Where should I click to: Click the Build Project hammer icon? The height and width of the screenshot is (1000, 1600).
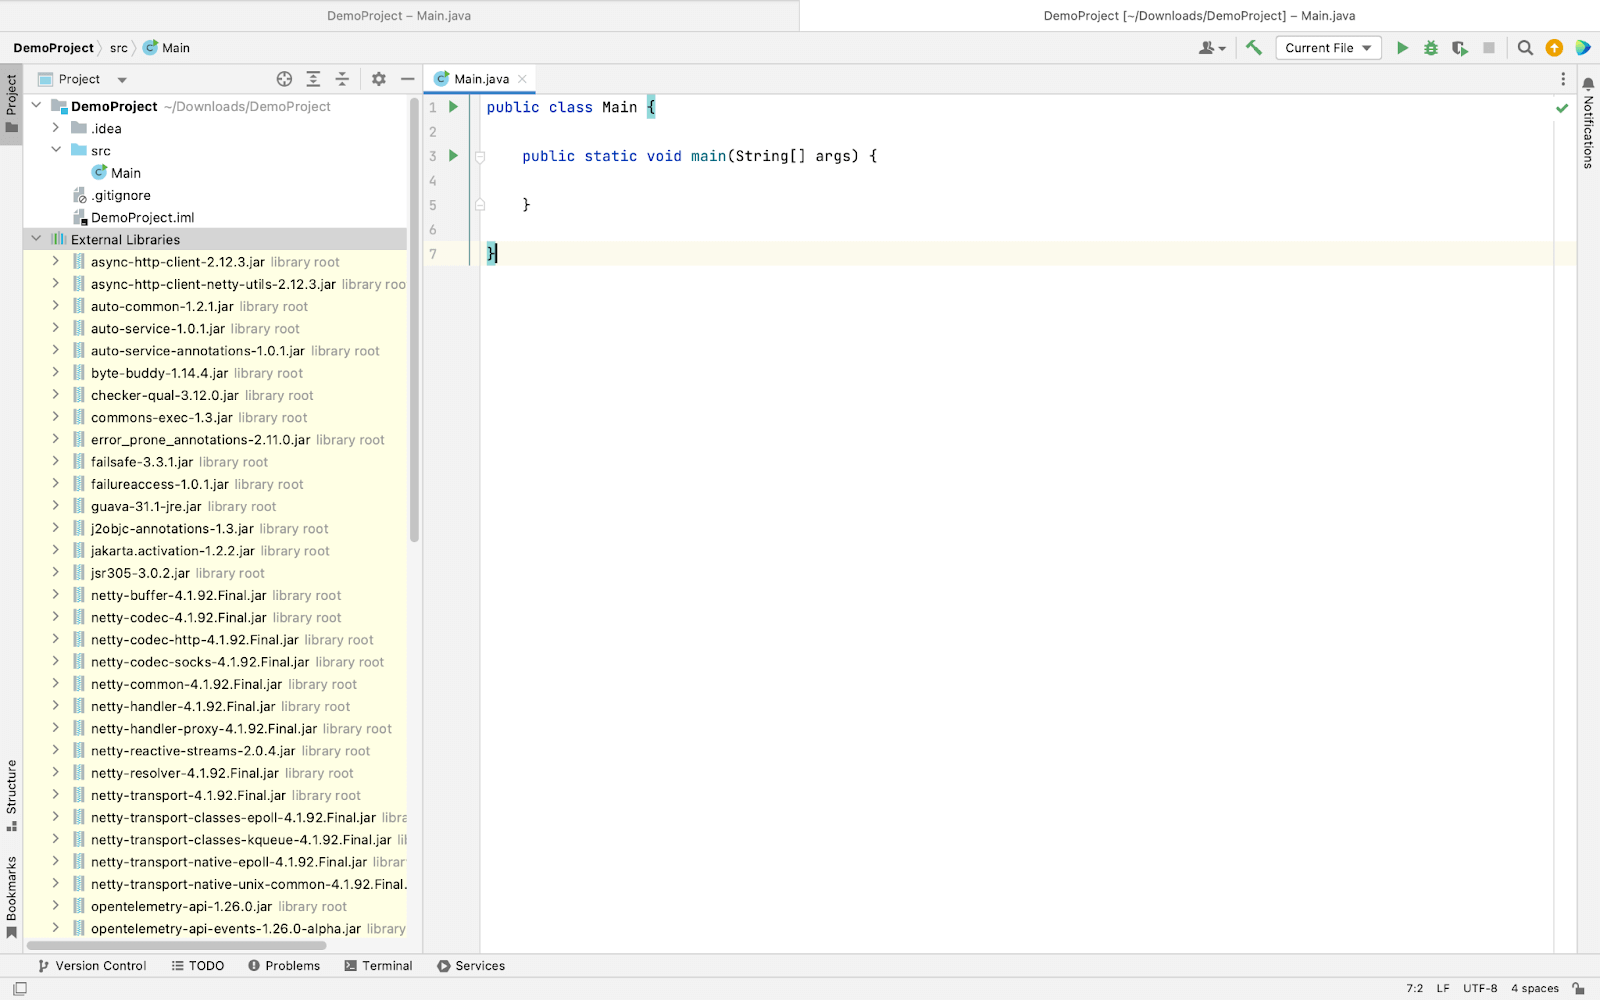[x=1254, y=48]
